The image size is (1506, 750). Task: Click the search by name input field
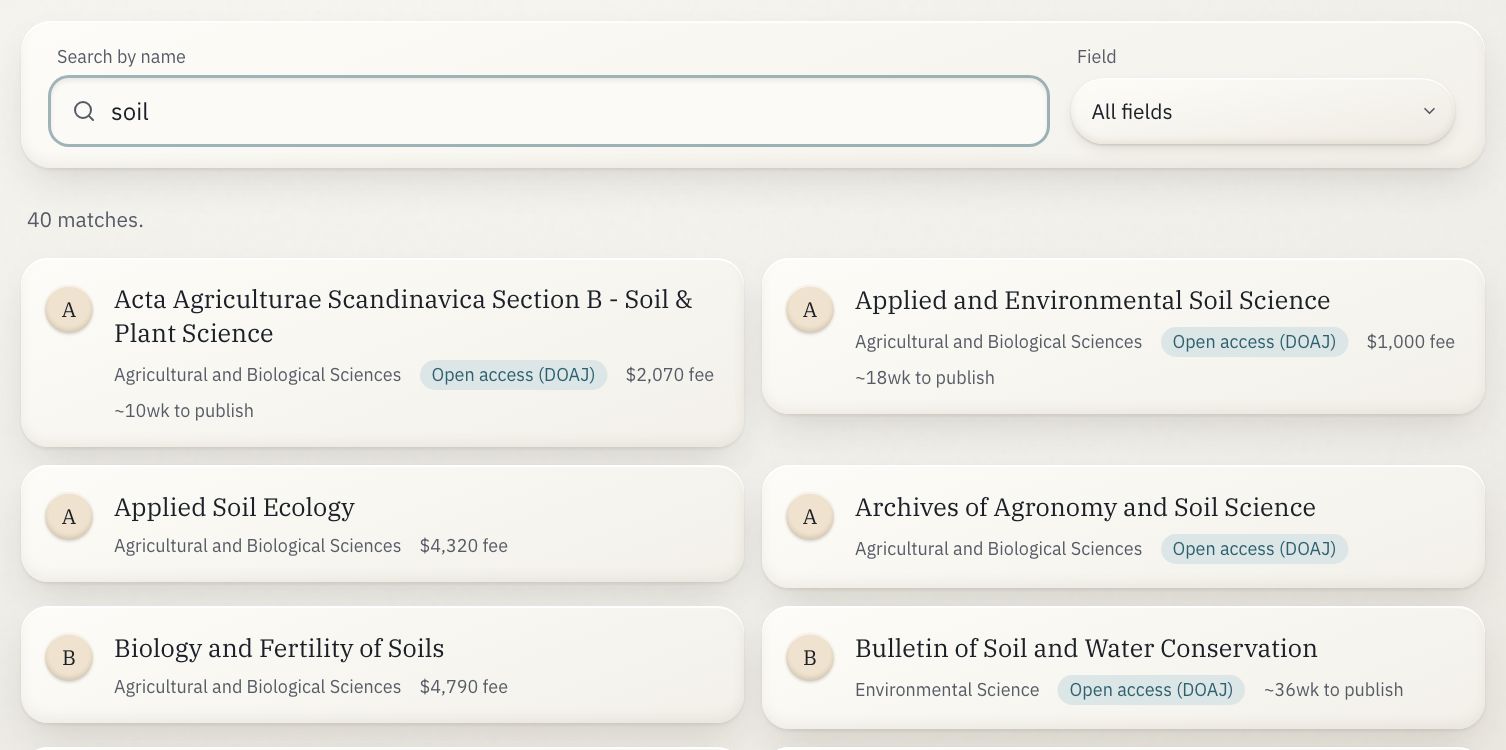pos(549,111)
